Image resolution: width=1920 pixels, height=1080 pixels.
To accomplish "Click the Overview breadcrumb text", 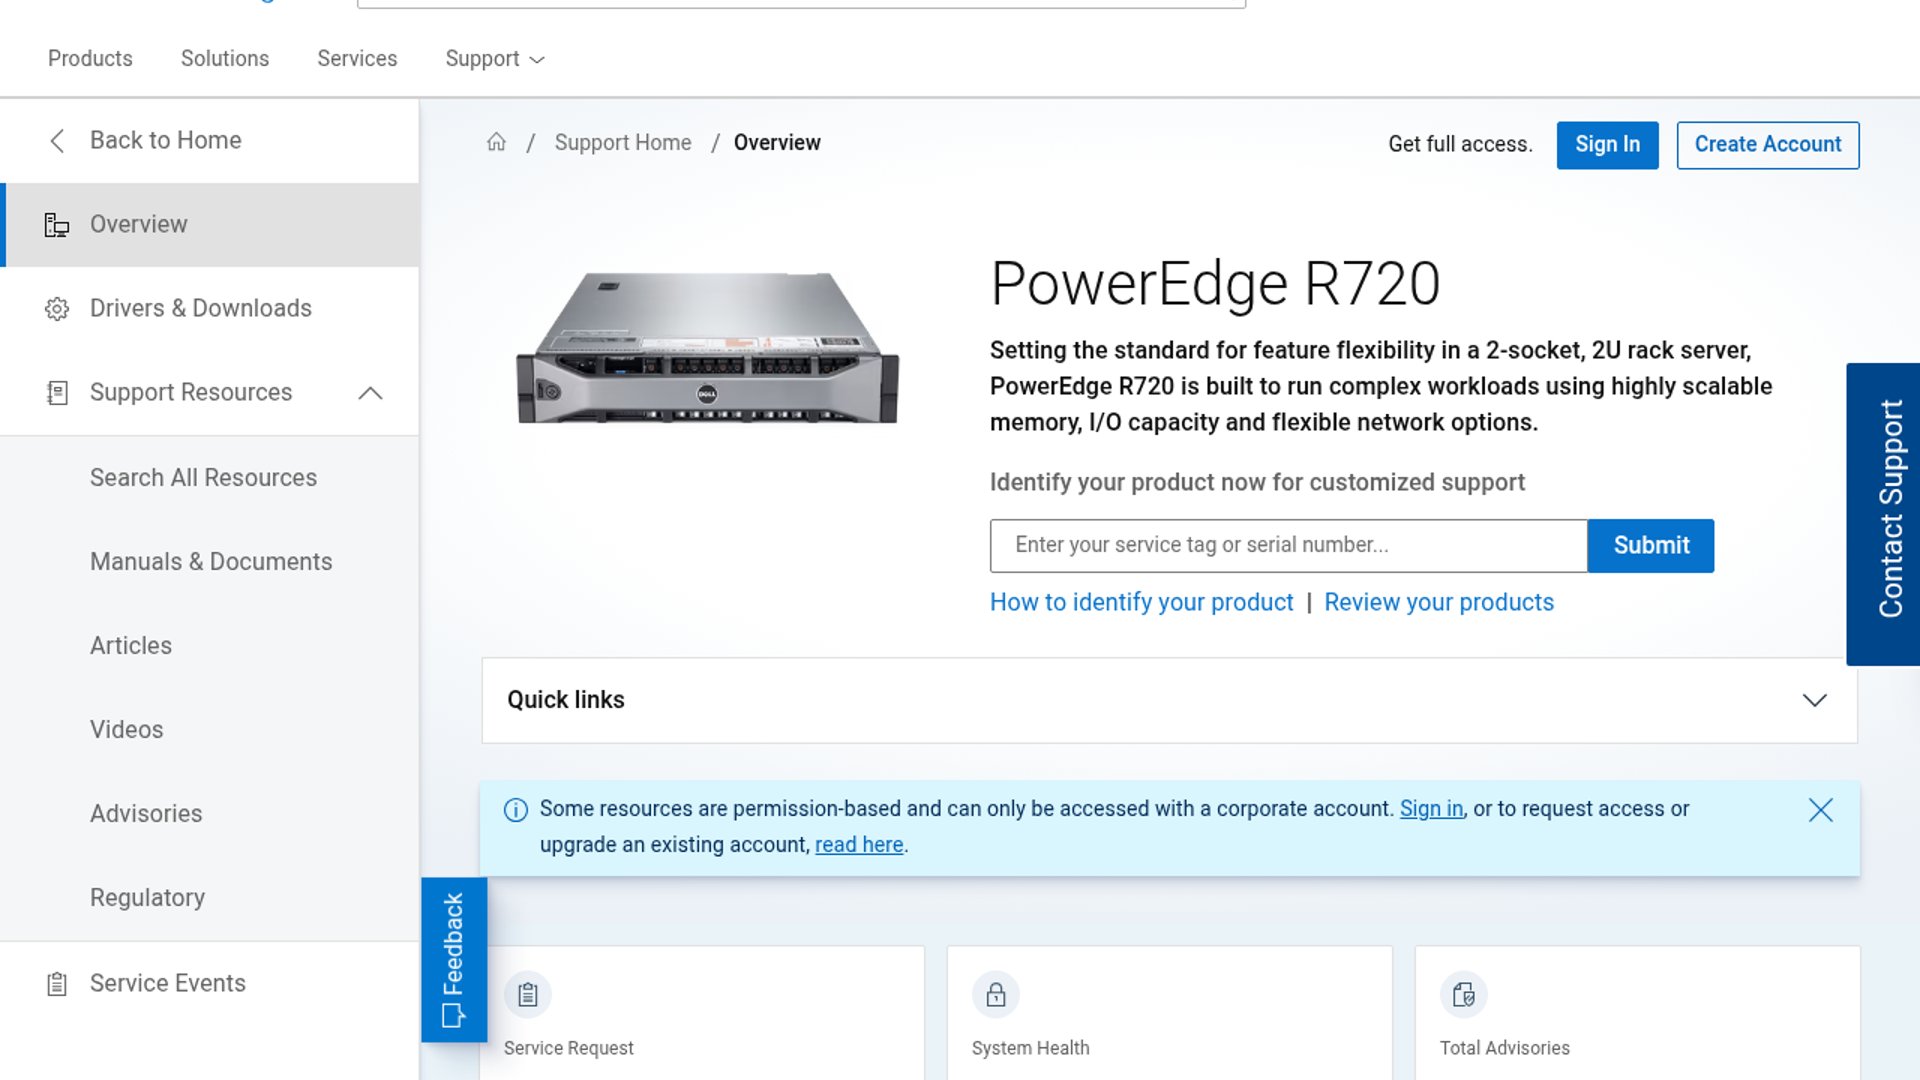I will (x=777, y=143).
